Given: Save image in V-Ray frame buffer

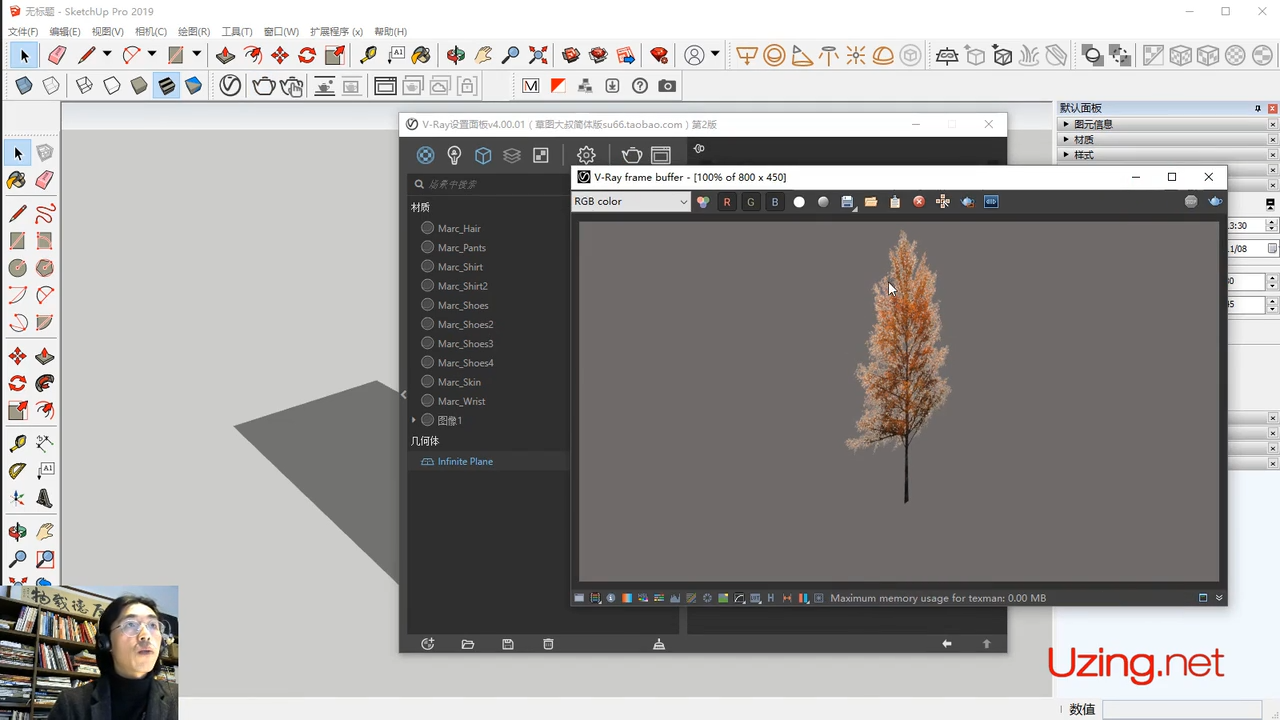Looking at the screenshot, I should (x=847, y=202).
